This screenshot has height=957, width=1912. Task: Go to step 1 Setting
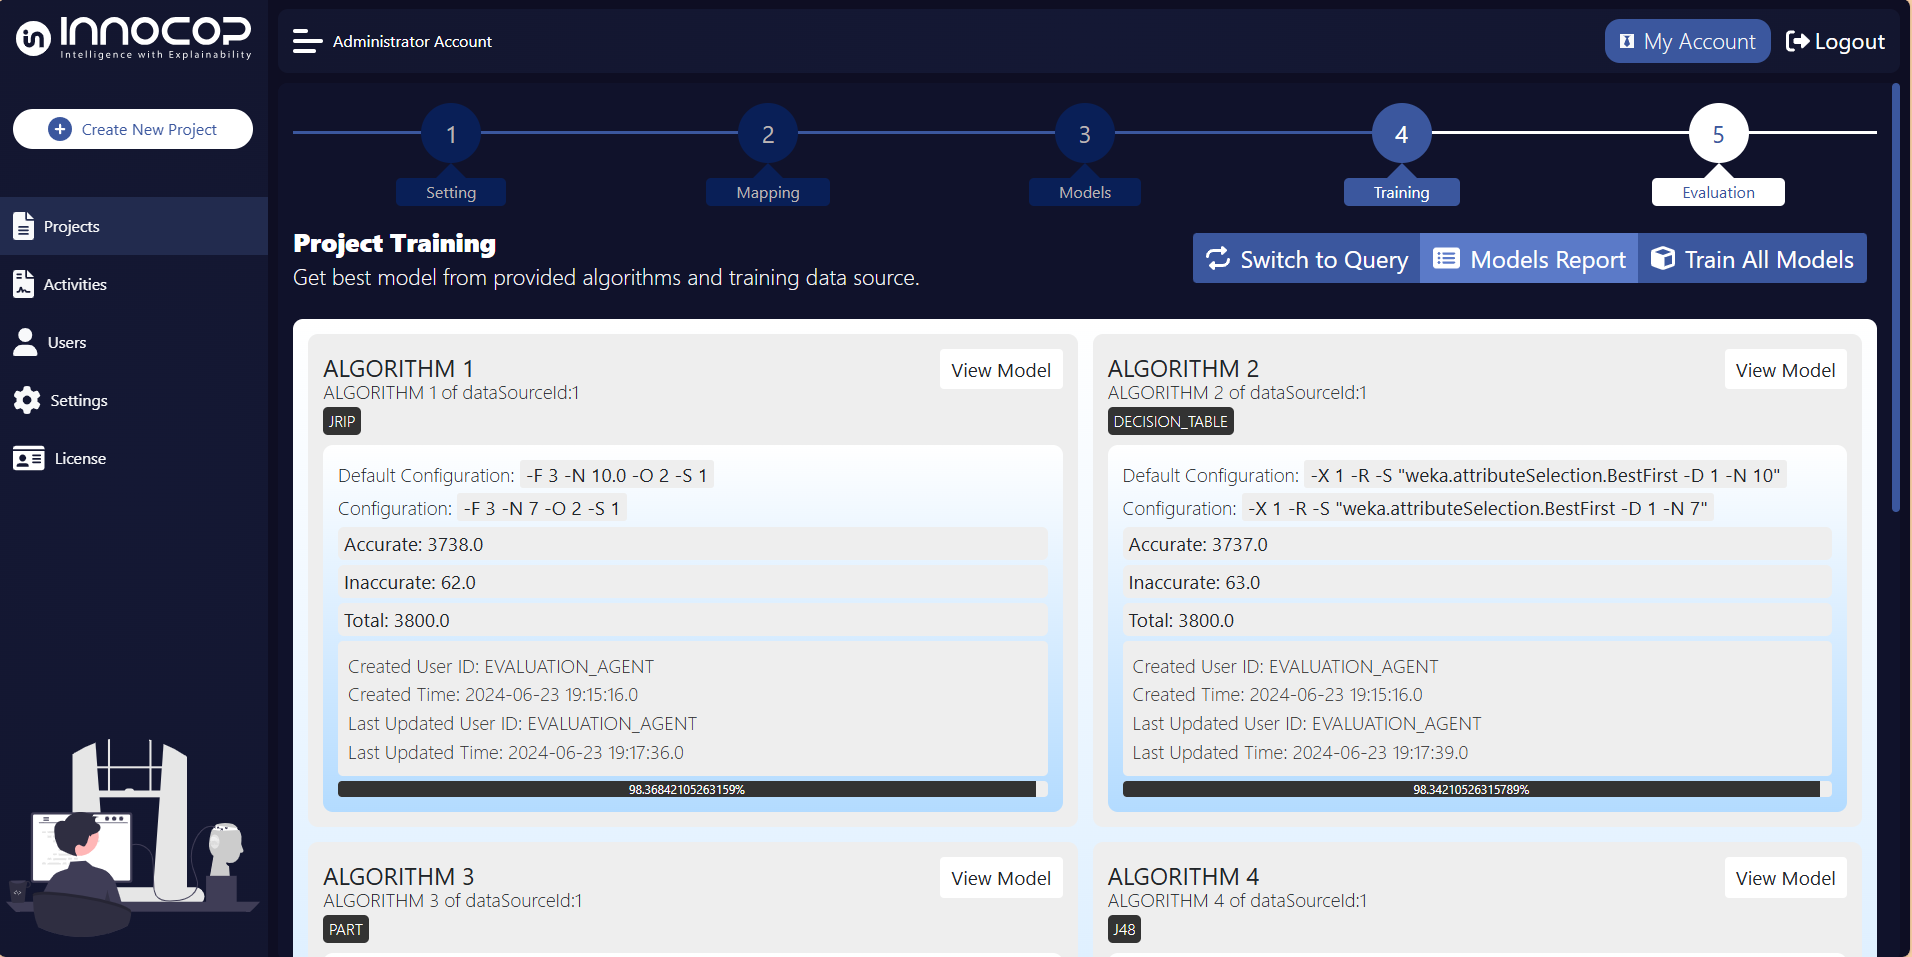[451, 133]
